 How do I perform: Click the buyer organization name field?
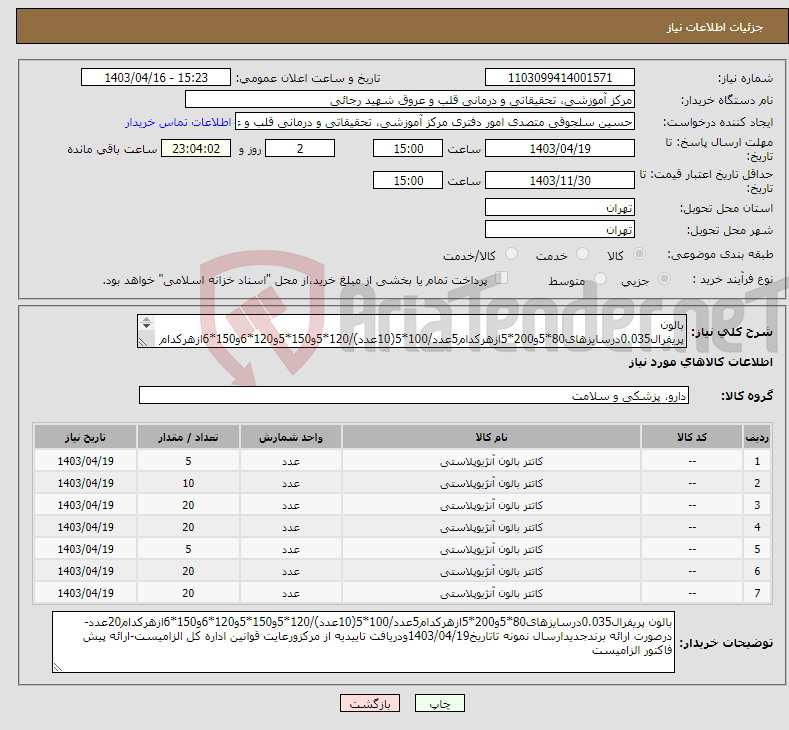coord(410,100)
